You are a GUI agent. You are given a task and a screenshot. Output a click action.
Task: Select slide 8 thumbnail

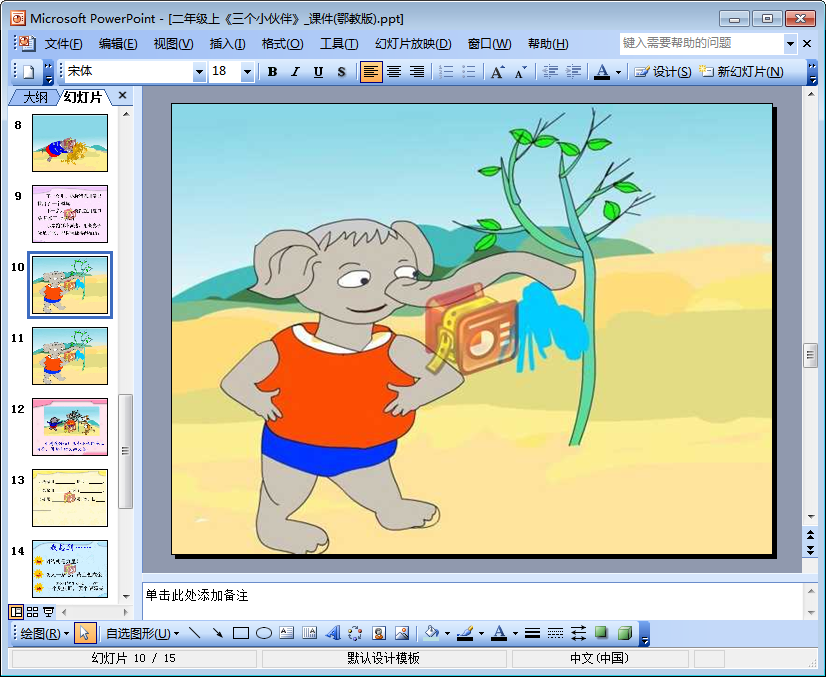pos(70,143)
